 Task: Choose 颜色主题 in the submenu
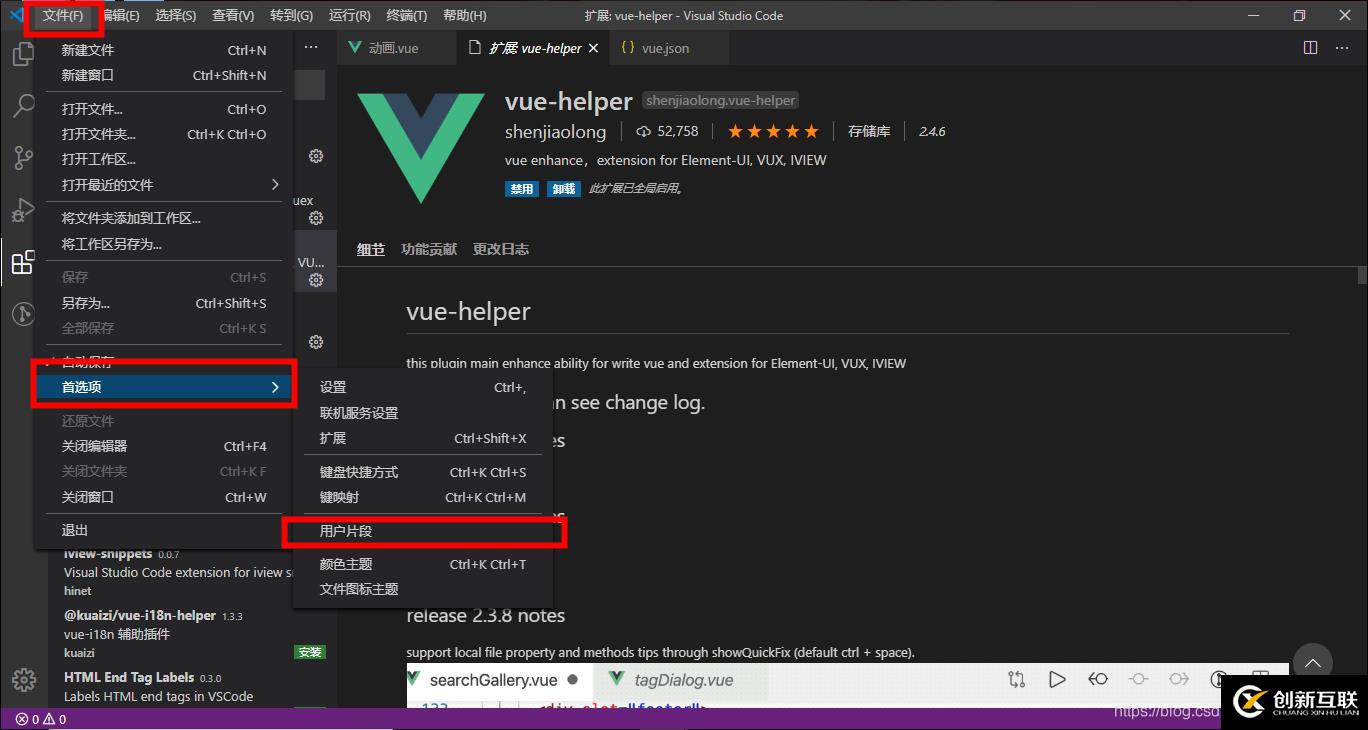[423, 564]
